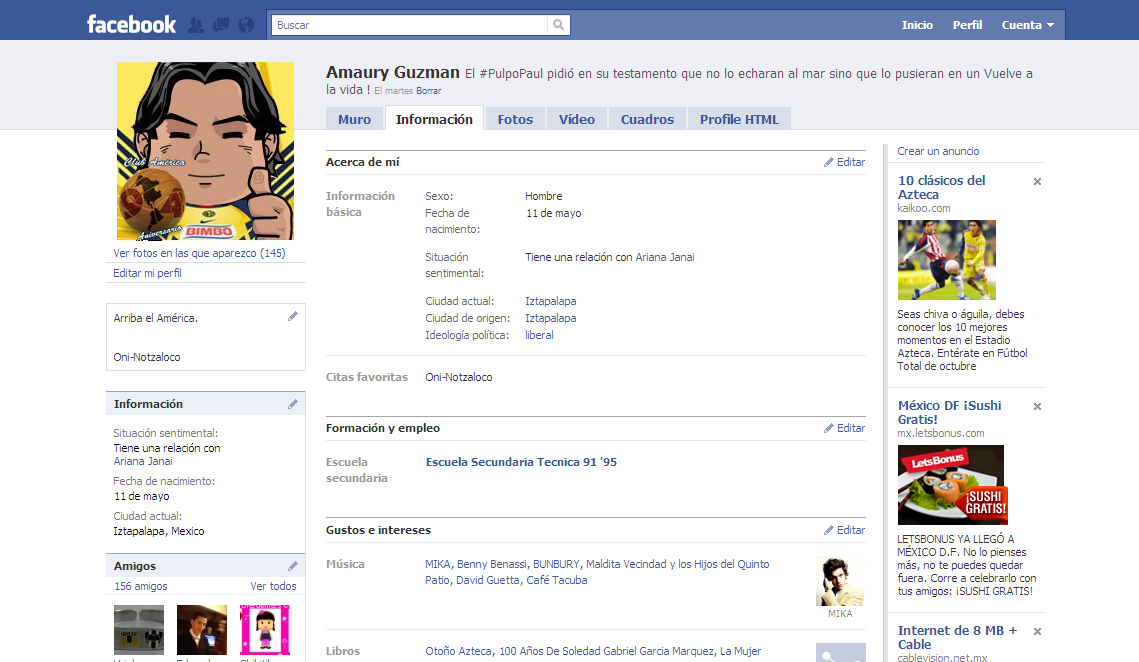Open Ariana Janai link in Situación sentimental row
This screenshot has width=1139, height=662.
[x=665, y=257]
